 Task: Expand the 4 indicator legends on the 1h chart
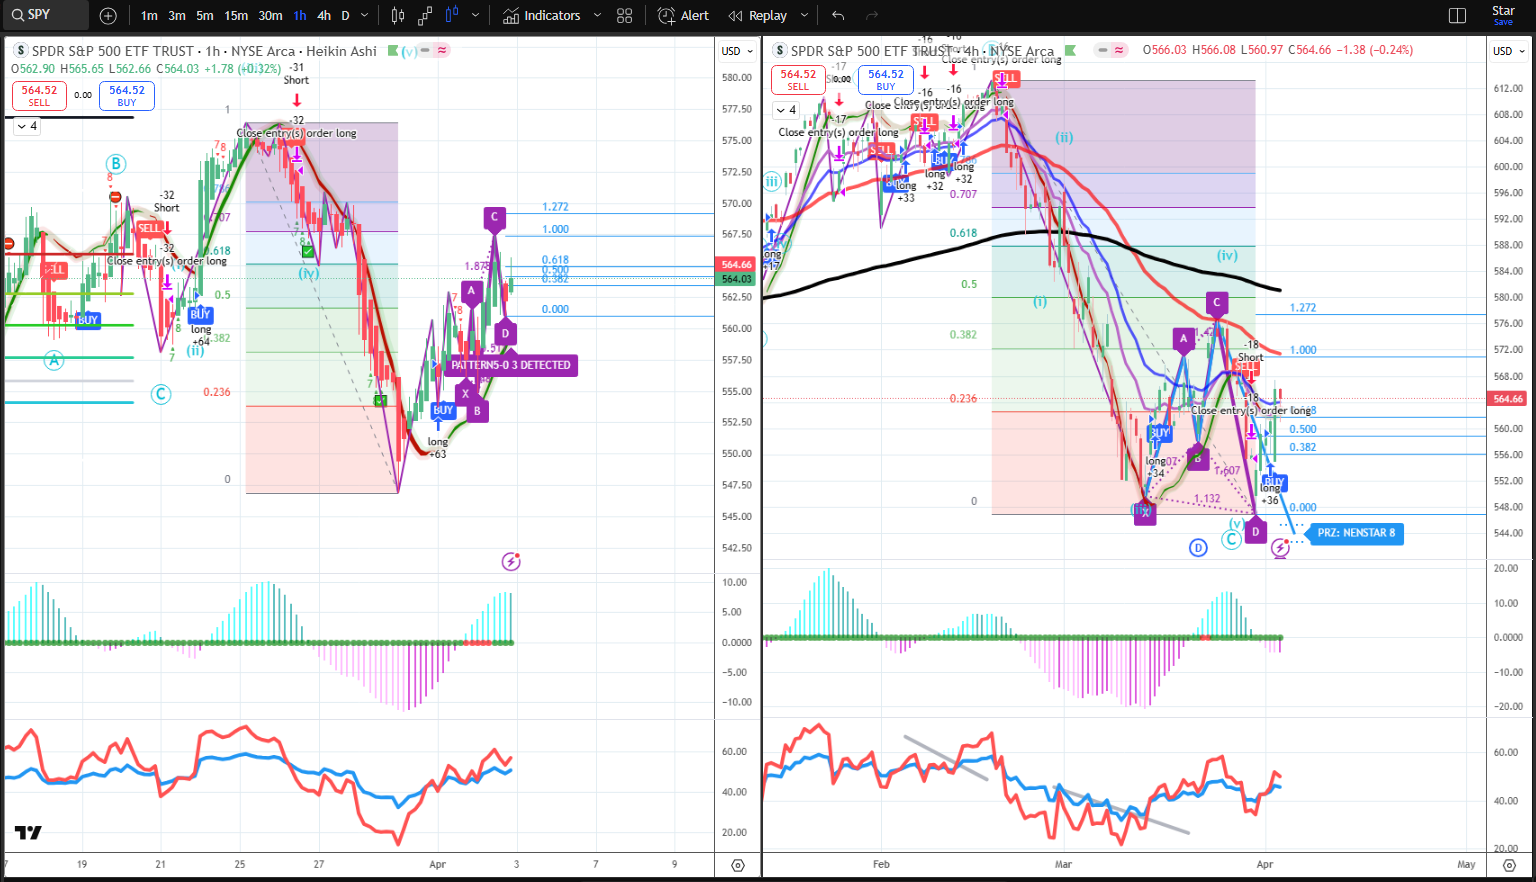pos(25,126)
